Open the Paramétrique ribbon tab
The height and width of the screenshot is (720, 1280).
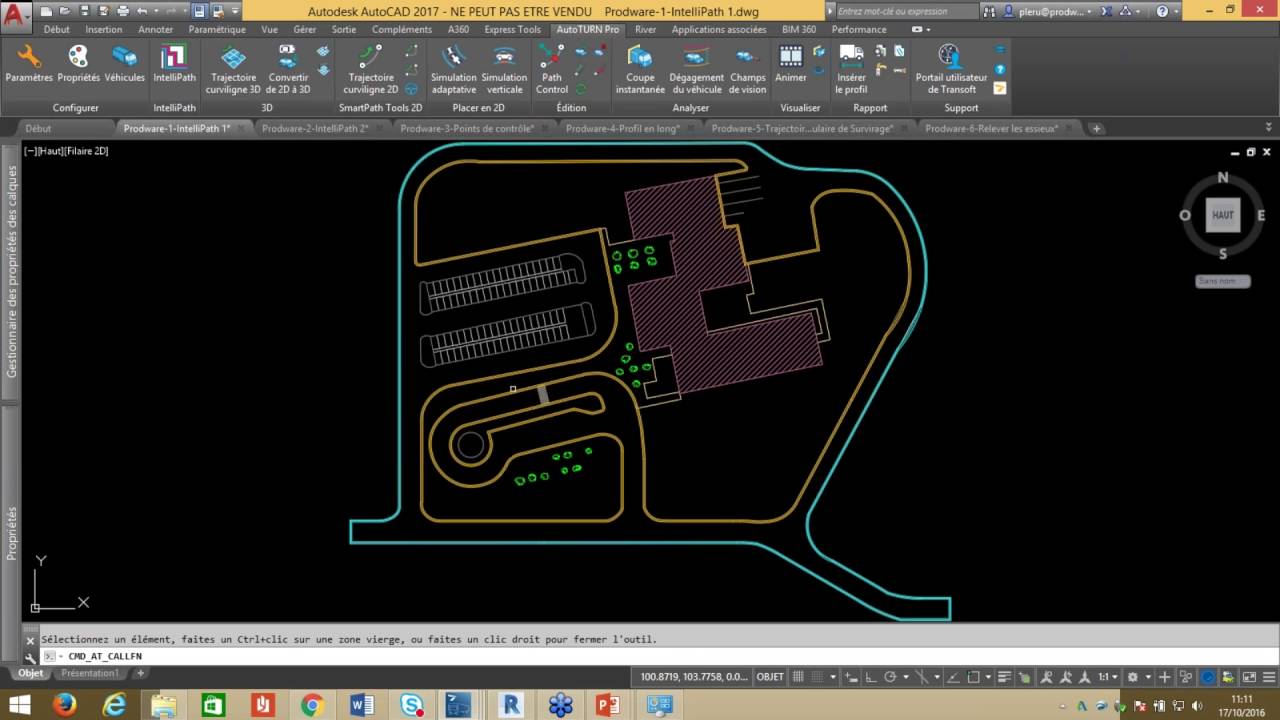tap(217, 30)
